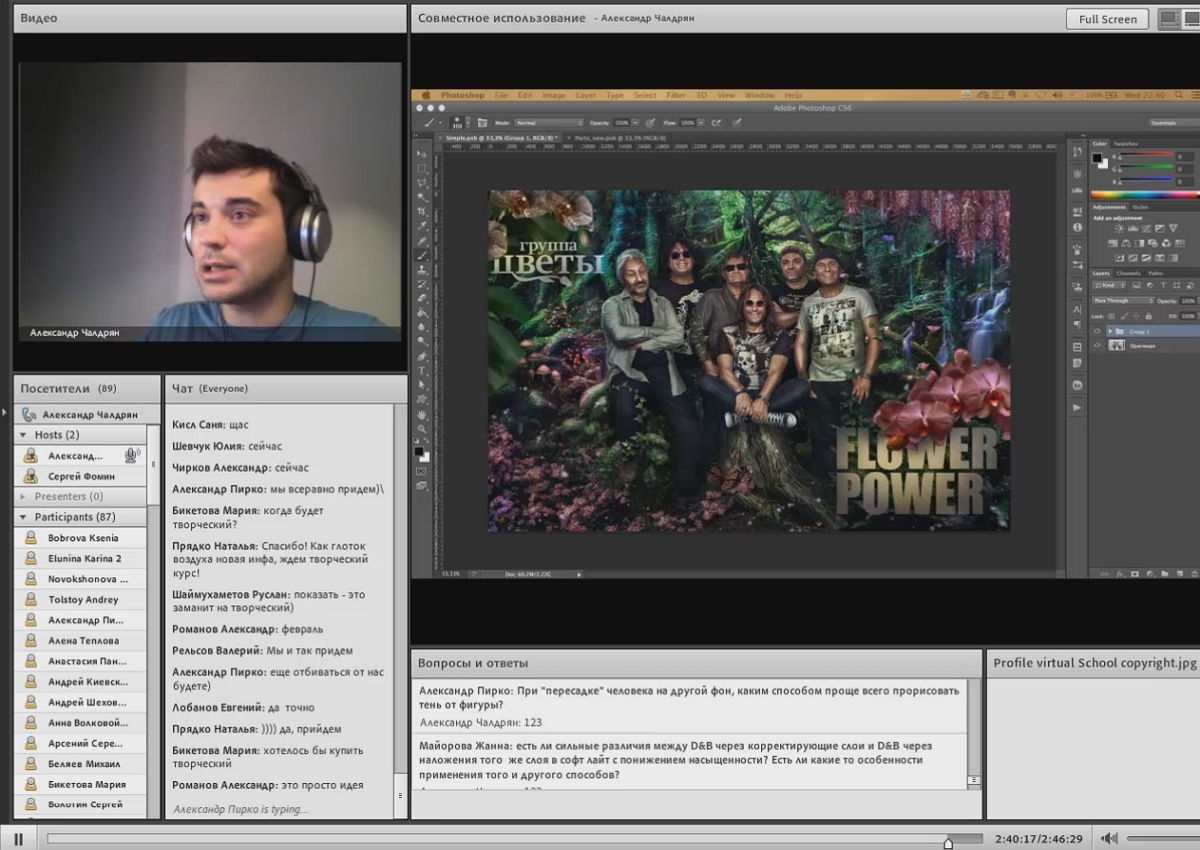The height and width of the screenshot is (850, 1200).
Task: Click the foreground color swatch in Color panel
Action: click(x=1098, y=158)
